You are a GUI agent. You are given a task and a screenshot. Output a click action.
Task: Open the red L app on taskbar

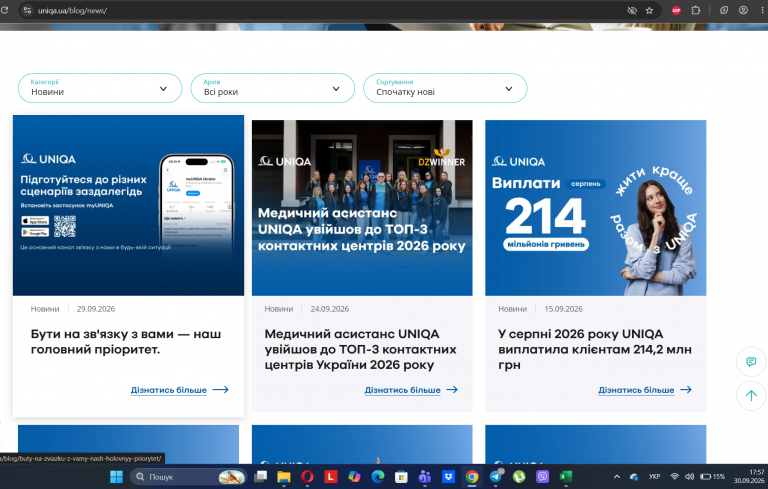coord(331,477)
